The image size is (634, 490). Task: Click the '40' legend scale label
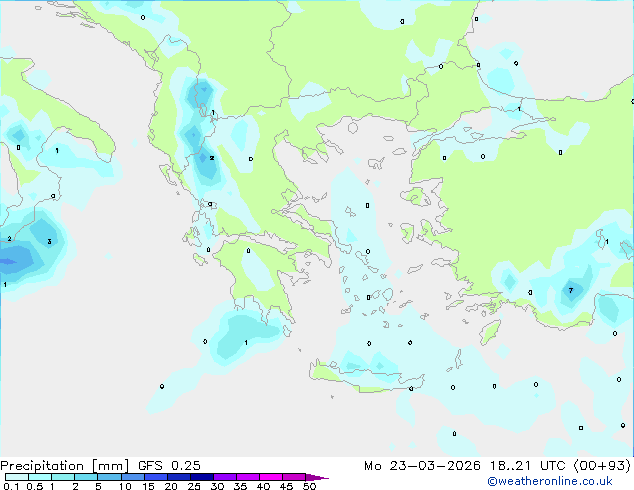coord(263,486)
